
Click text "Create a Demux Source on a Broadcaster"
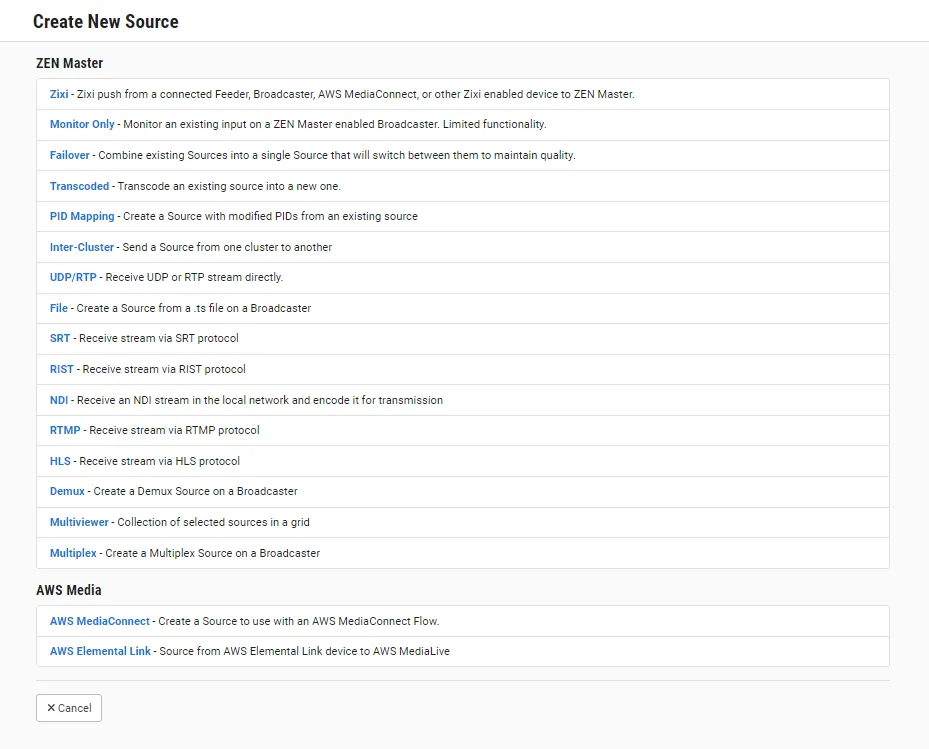(x=196, y=491)
